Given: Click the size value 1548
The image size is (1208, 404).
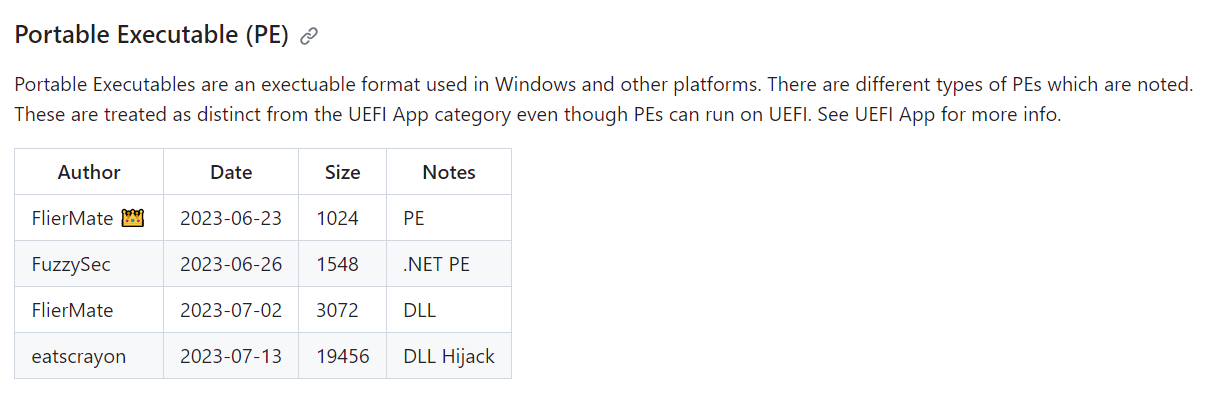Looking at the screenshot, I should 337,264.
